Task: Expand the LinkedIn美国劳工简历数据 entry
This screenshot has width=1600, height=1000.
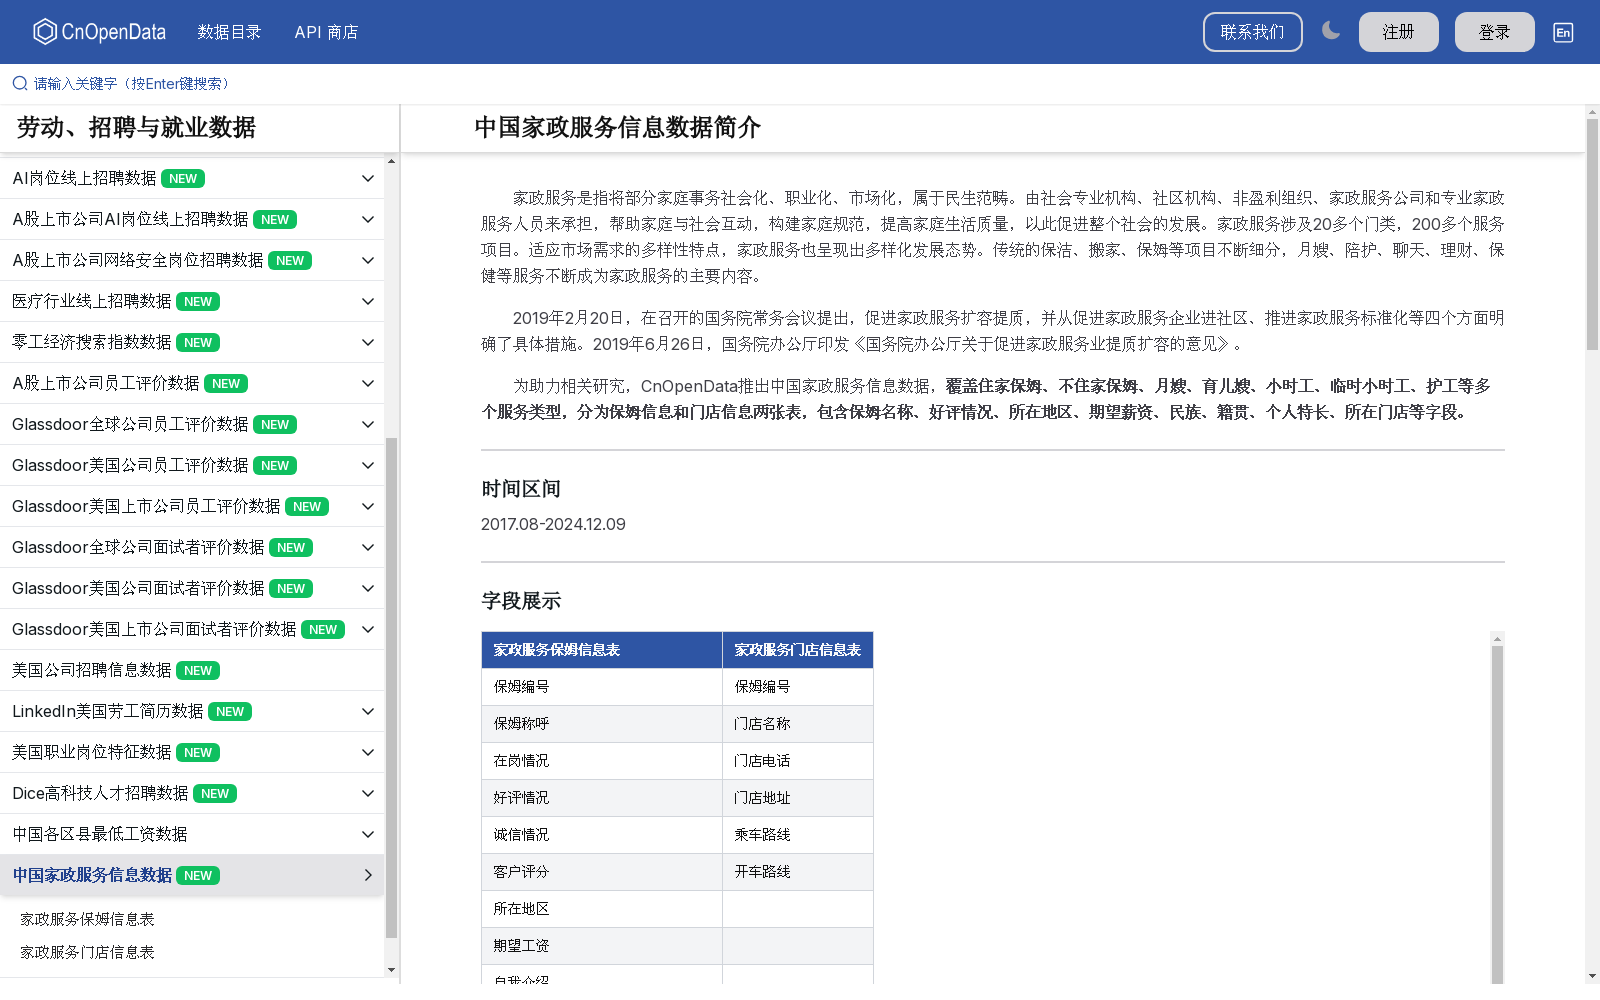Action: point(367,711)
